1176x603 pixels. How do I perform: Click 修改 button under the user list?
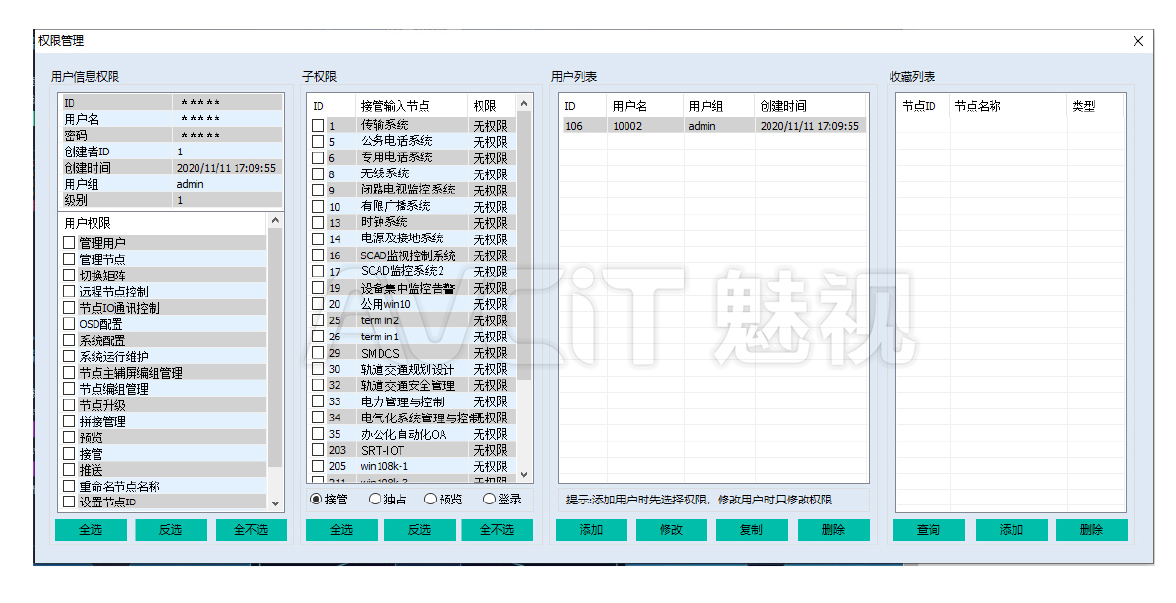click(x=671, y=530)
